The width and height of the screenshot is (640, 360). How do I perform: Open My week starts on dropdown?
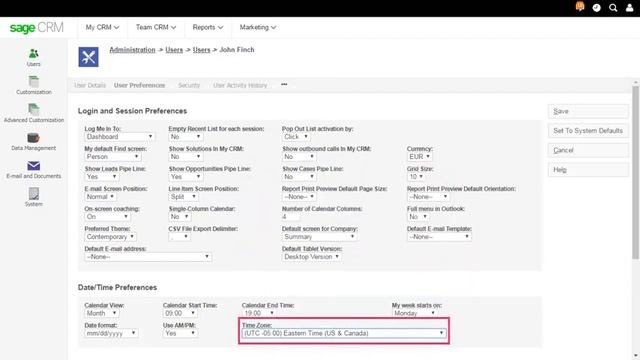[415, 313]
